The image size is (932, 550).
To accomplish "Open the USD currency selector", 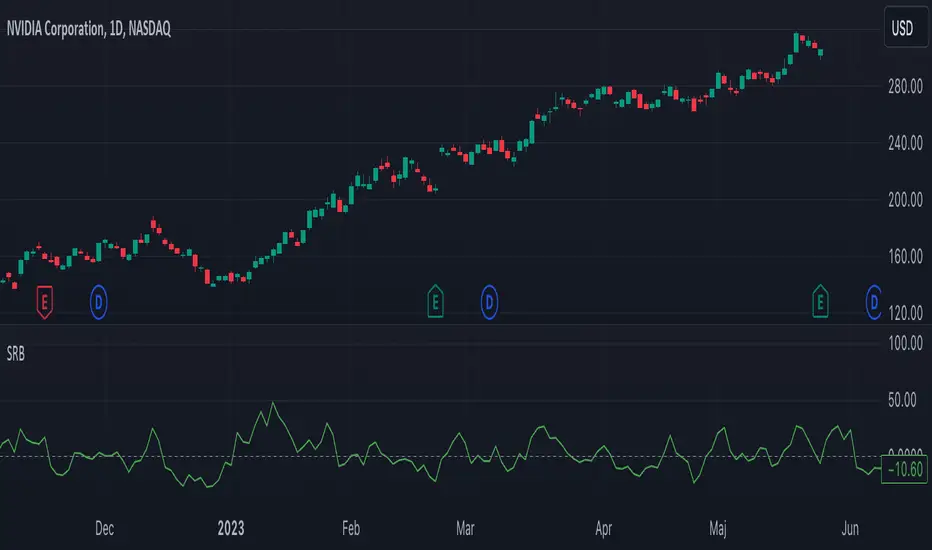I will click(x=906, y=27).
